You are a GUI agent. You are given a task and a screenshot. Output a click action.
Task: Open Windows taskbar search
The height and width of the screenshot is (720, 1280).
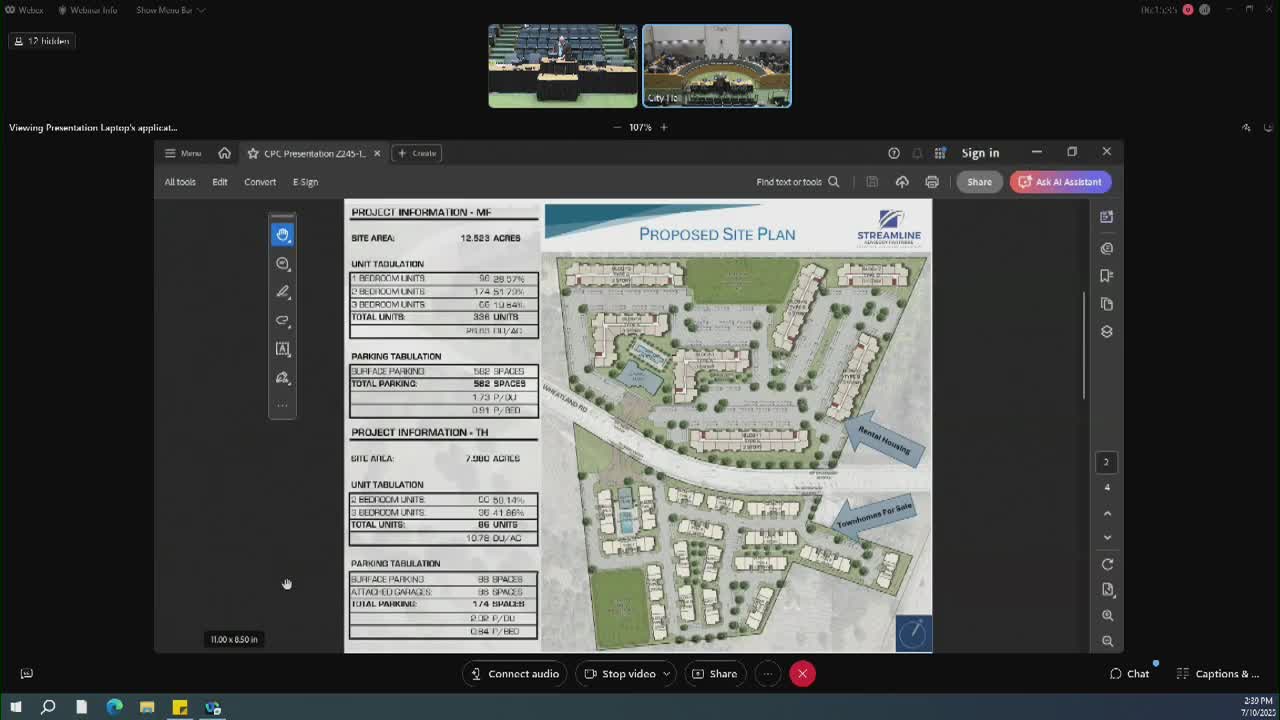pos(48,707)
